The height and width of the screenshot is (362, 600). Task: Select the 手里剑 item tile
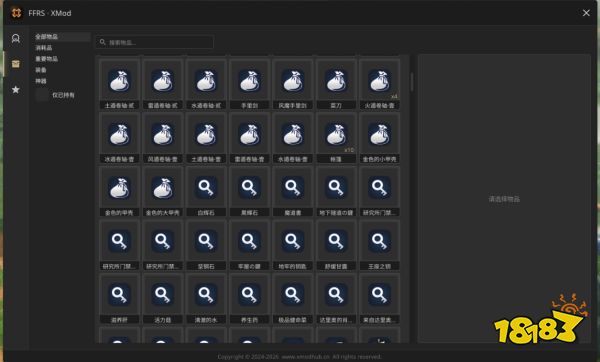(249, 84)
